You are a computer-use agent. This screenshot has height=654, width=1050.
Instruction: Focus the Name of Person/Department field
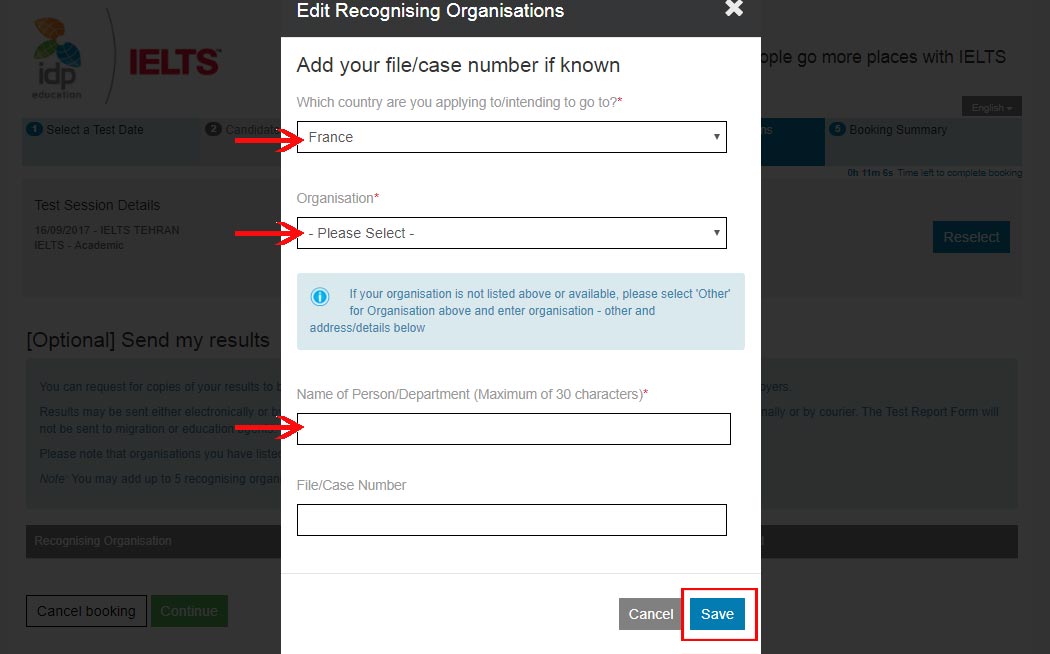(514, 429)
